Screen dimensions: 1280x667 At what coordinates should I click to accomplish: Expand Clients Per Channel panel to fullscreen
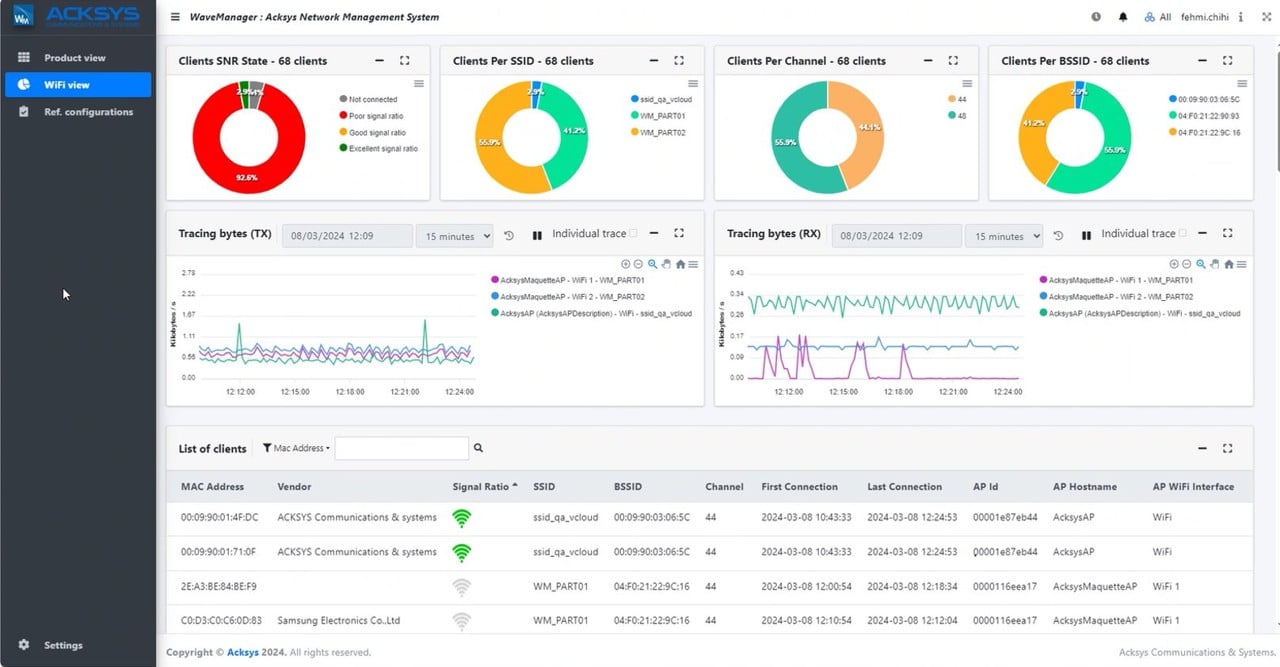[x=953, y=61]
